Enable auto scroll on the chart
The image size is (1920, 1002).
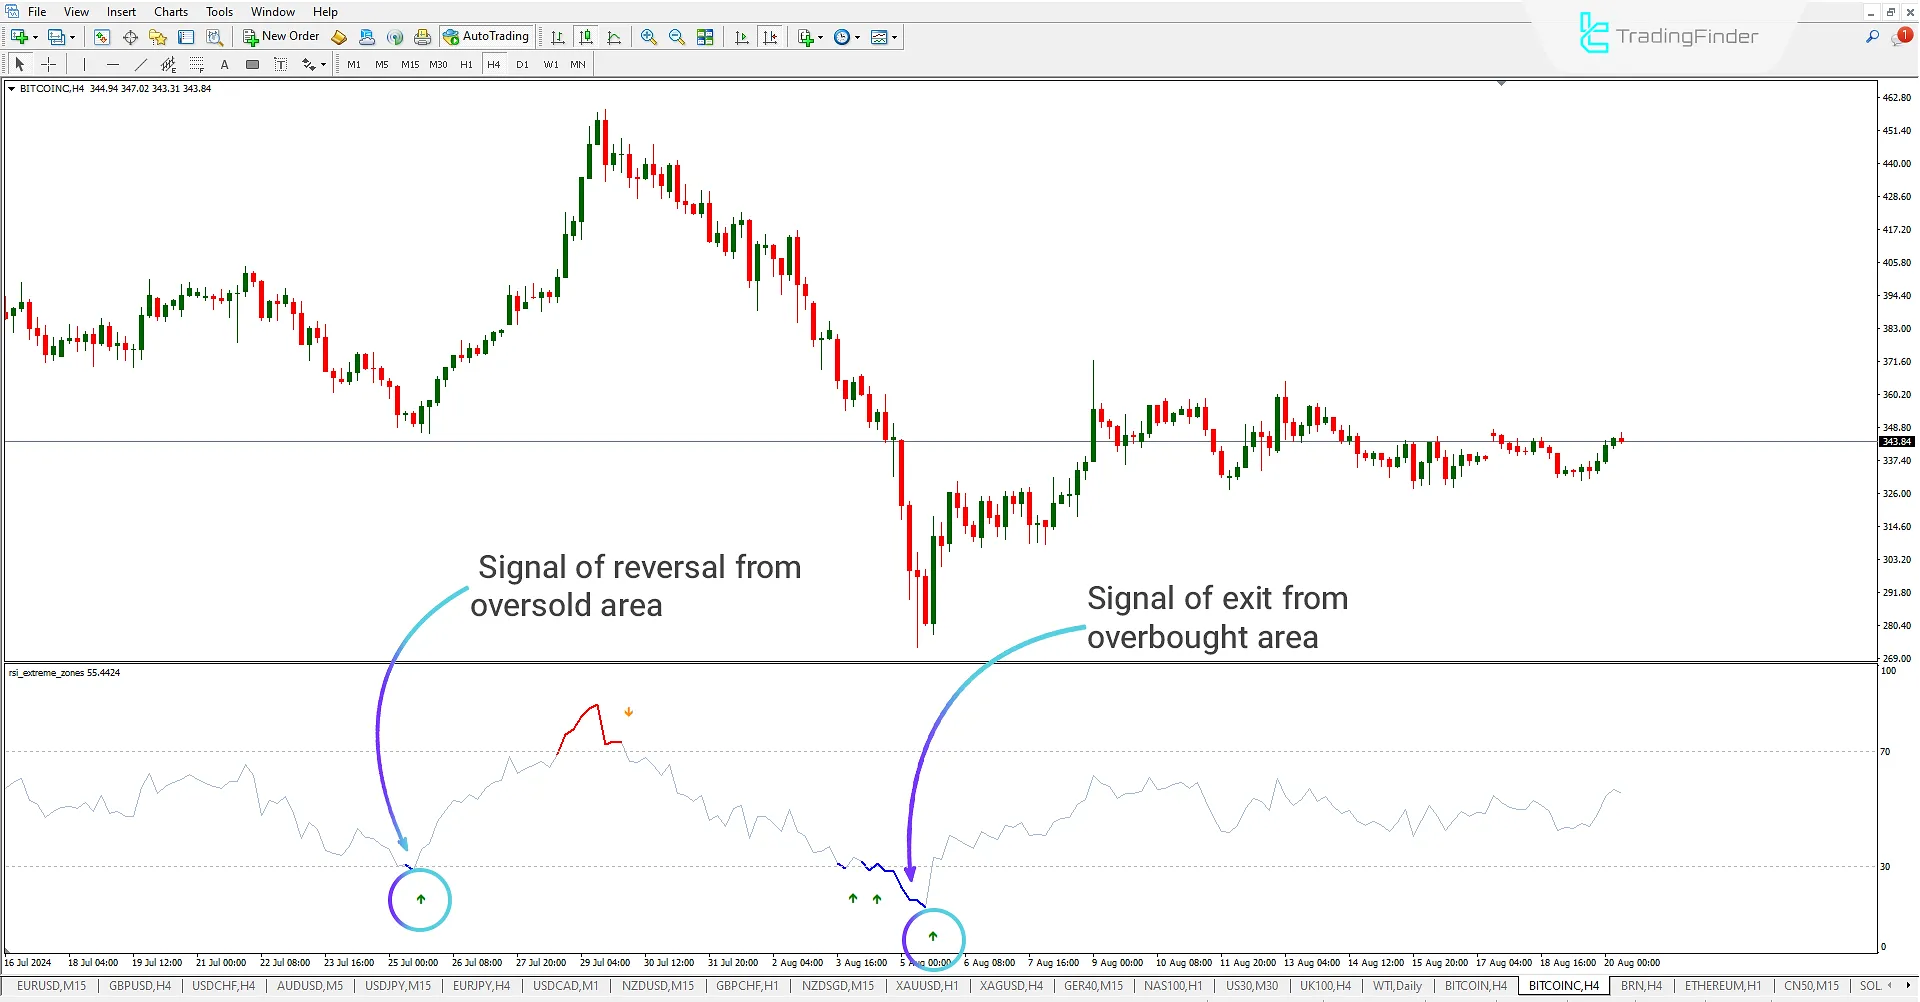click(x=742, y=37)
